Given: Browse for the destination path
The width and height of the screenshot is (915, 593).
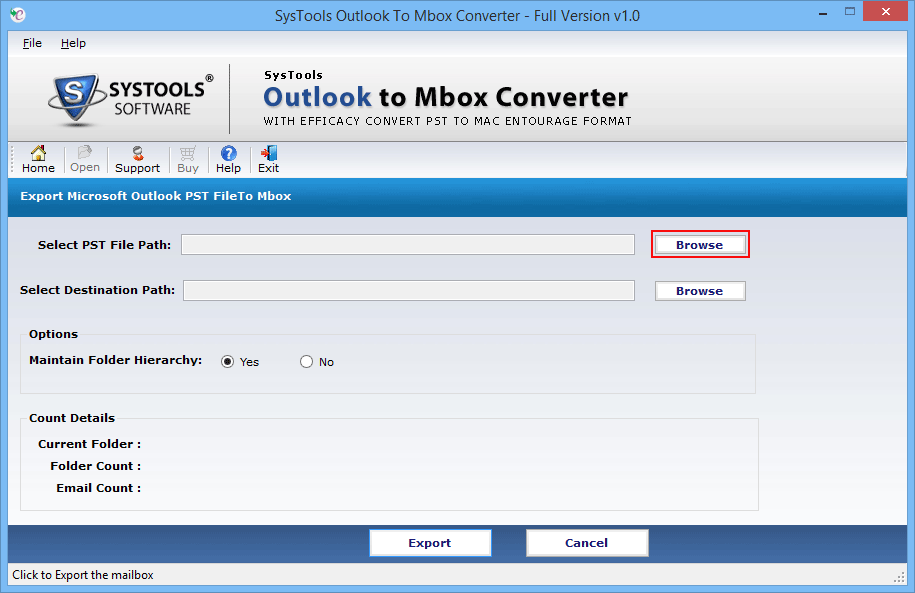Looking at the screenshot, I should pyautogui.click(x=699, y=290).
